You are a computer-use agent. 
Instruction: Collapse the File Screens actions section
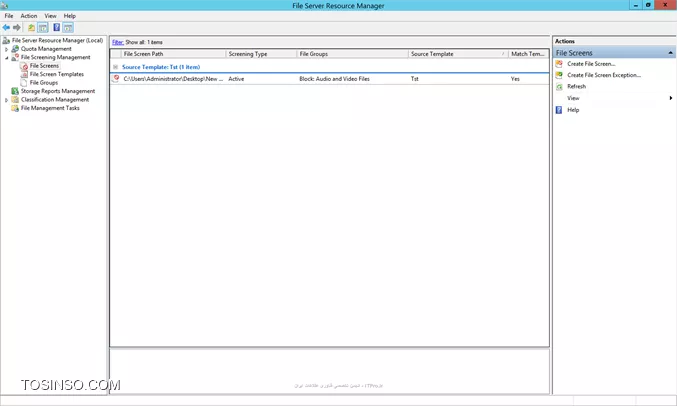[670, 53]
